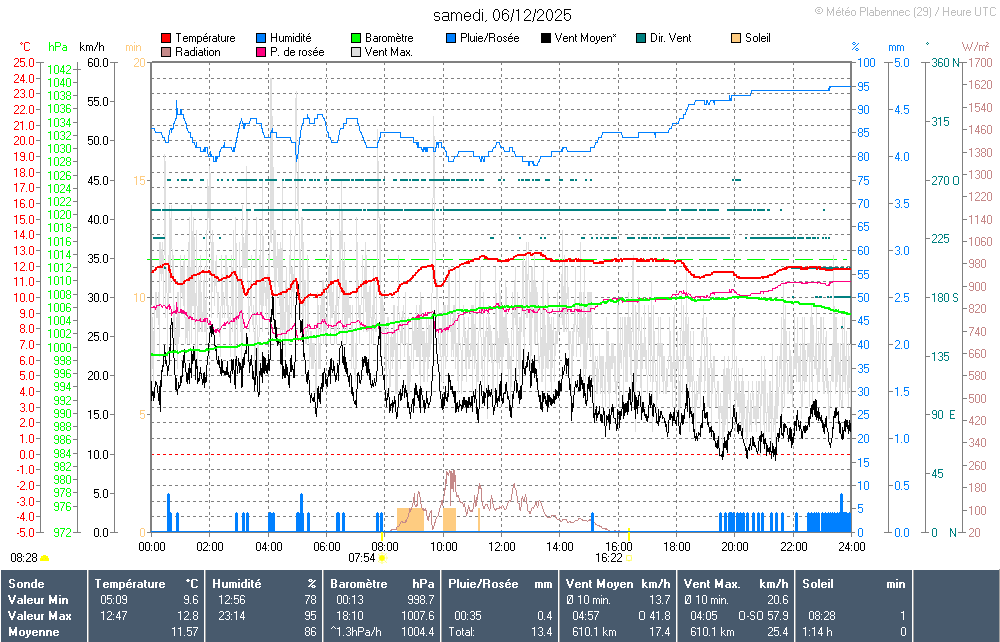Click the teal Dir. Vent legend box

(641, 38)
